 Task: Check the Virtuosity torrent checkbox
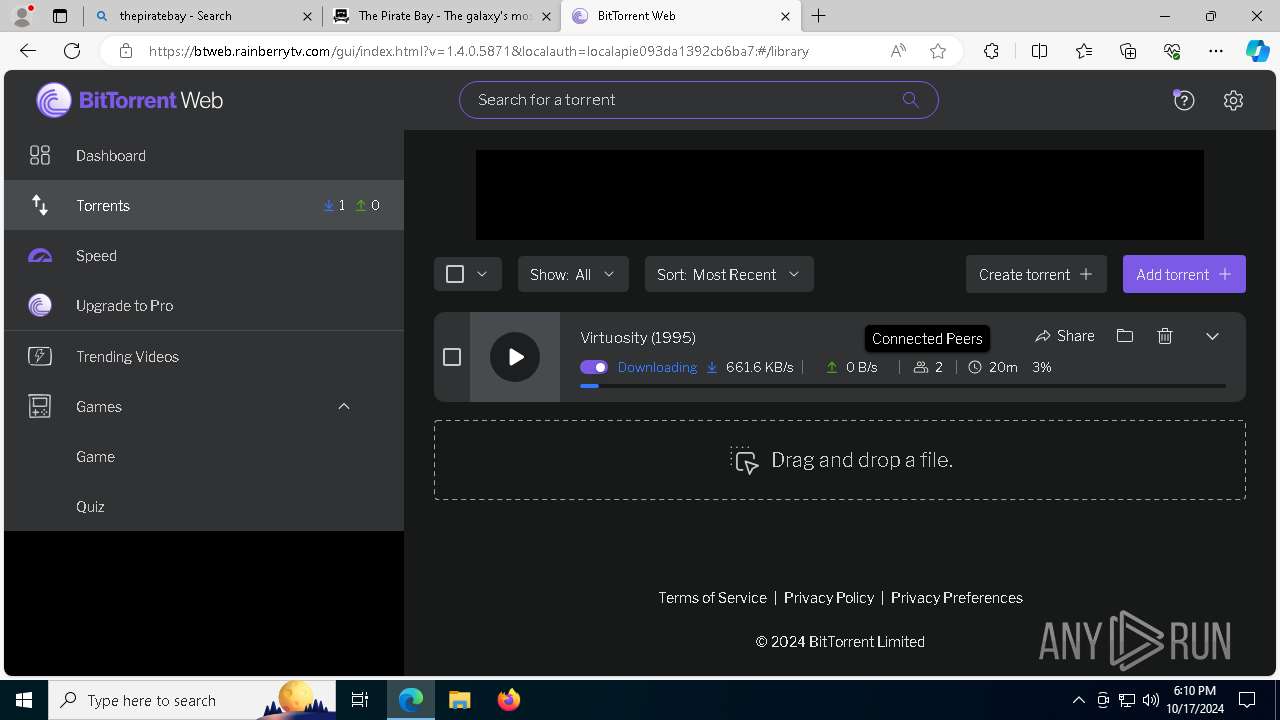pos(452,357)
